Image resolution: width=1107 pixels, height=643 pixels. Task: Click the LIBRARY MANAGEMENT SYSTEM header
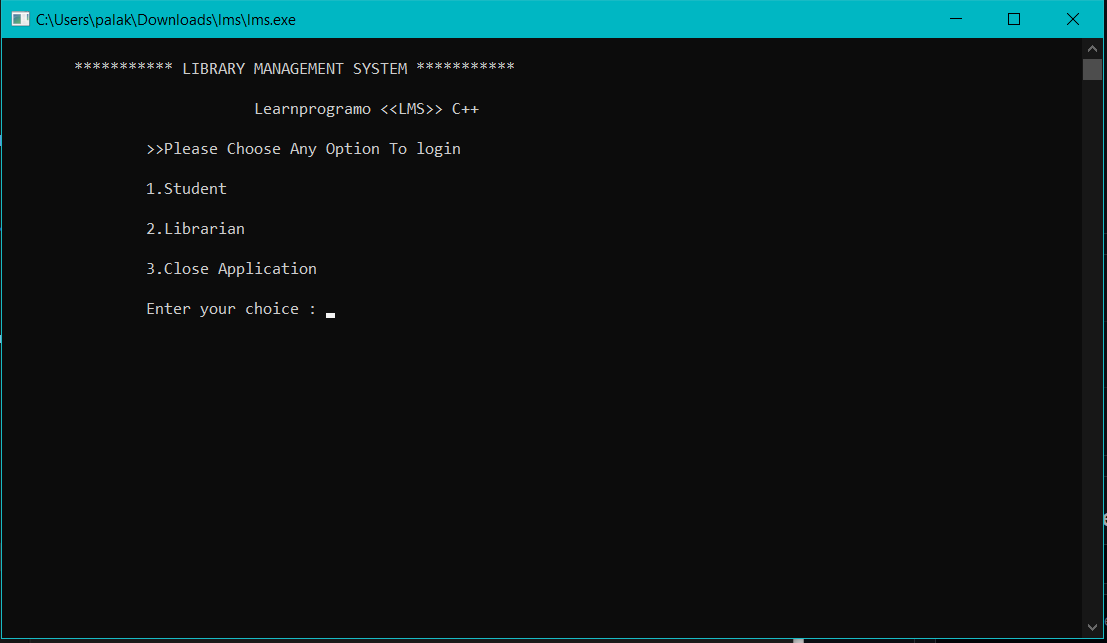tap(293, 68)
